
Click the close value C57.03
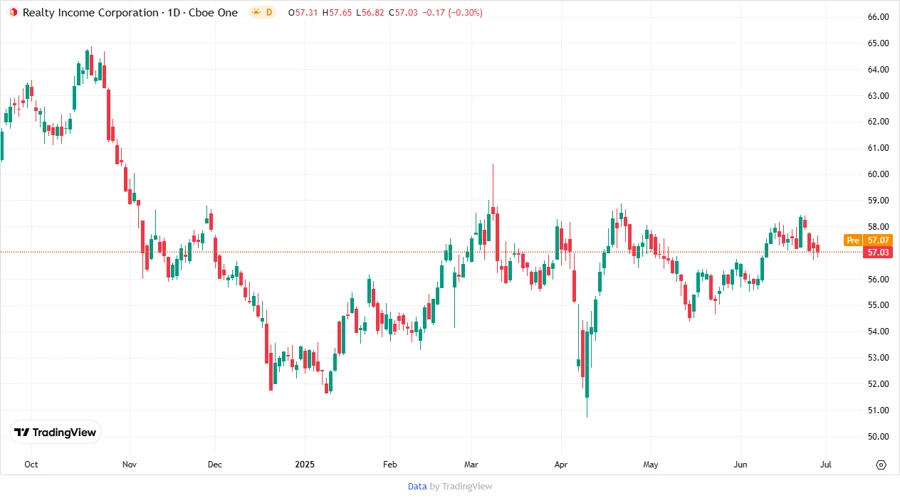403,13
